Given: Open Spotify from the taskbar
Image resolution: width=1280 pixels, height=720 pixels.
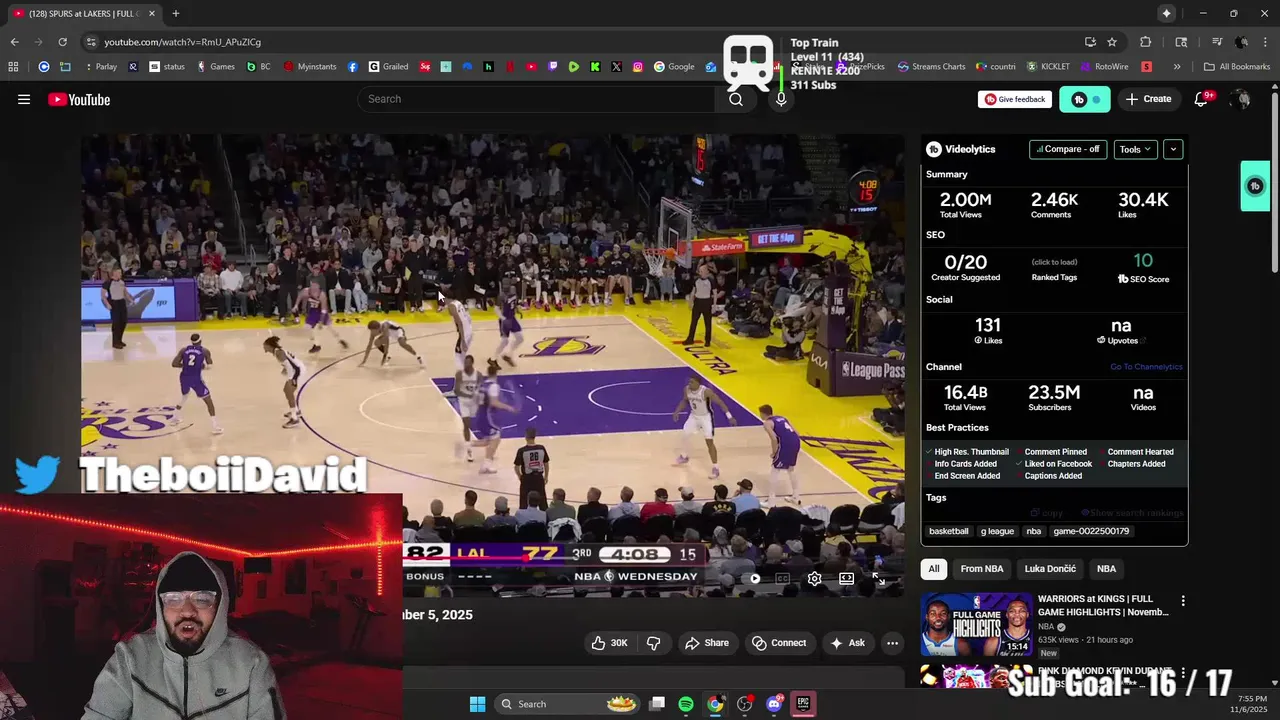Looking at the screenshot, I should tap(686, 704).
